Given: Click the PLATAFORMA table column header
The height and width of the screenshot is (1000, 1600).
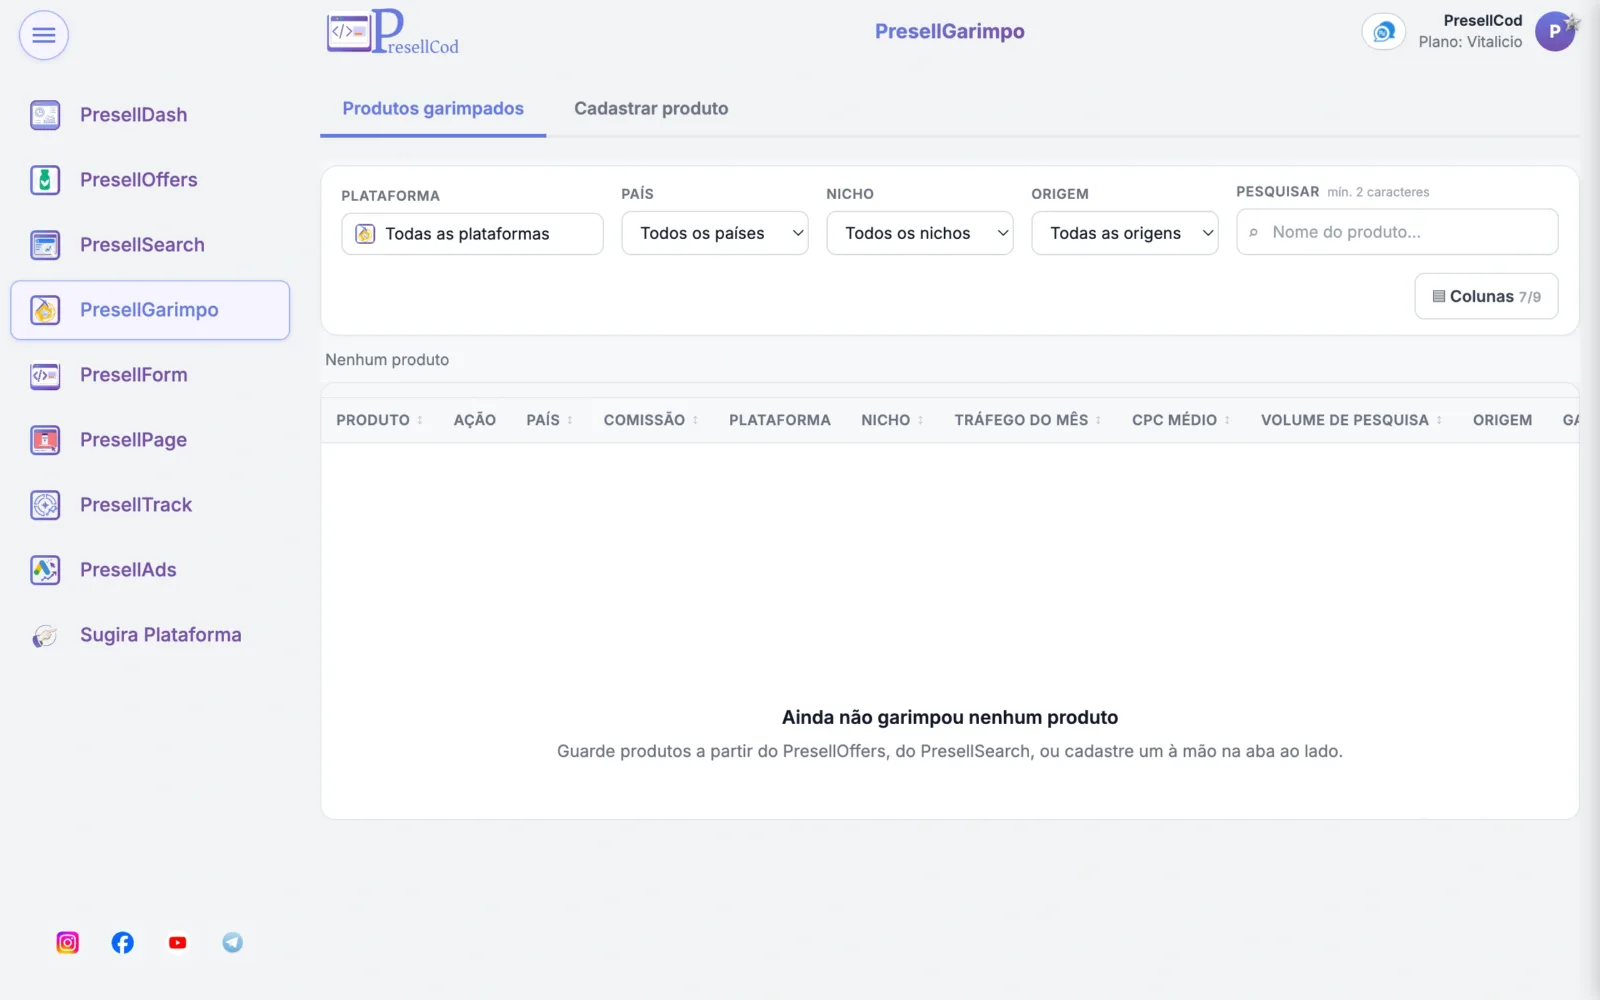Looking at the screenshot, I should 780,420.
